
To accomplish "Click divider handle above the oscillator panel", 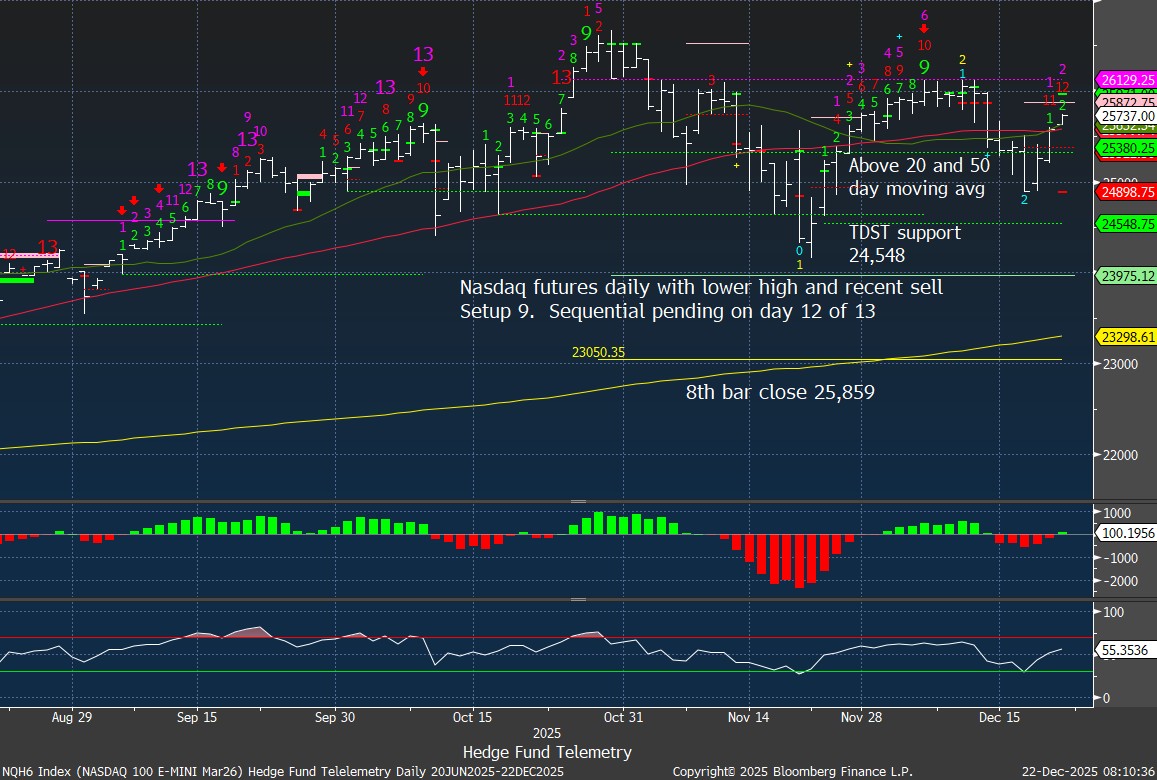I will pyautogui.click(x=578, y=600).
